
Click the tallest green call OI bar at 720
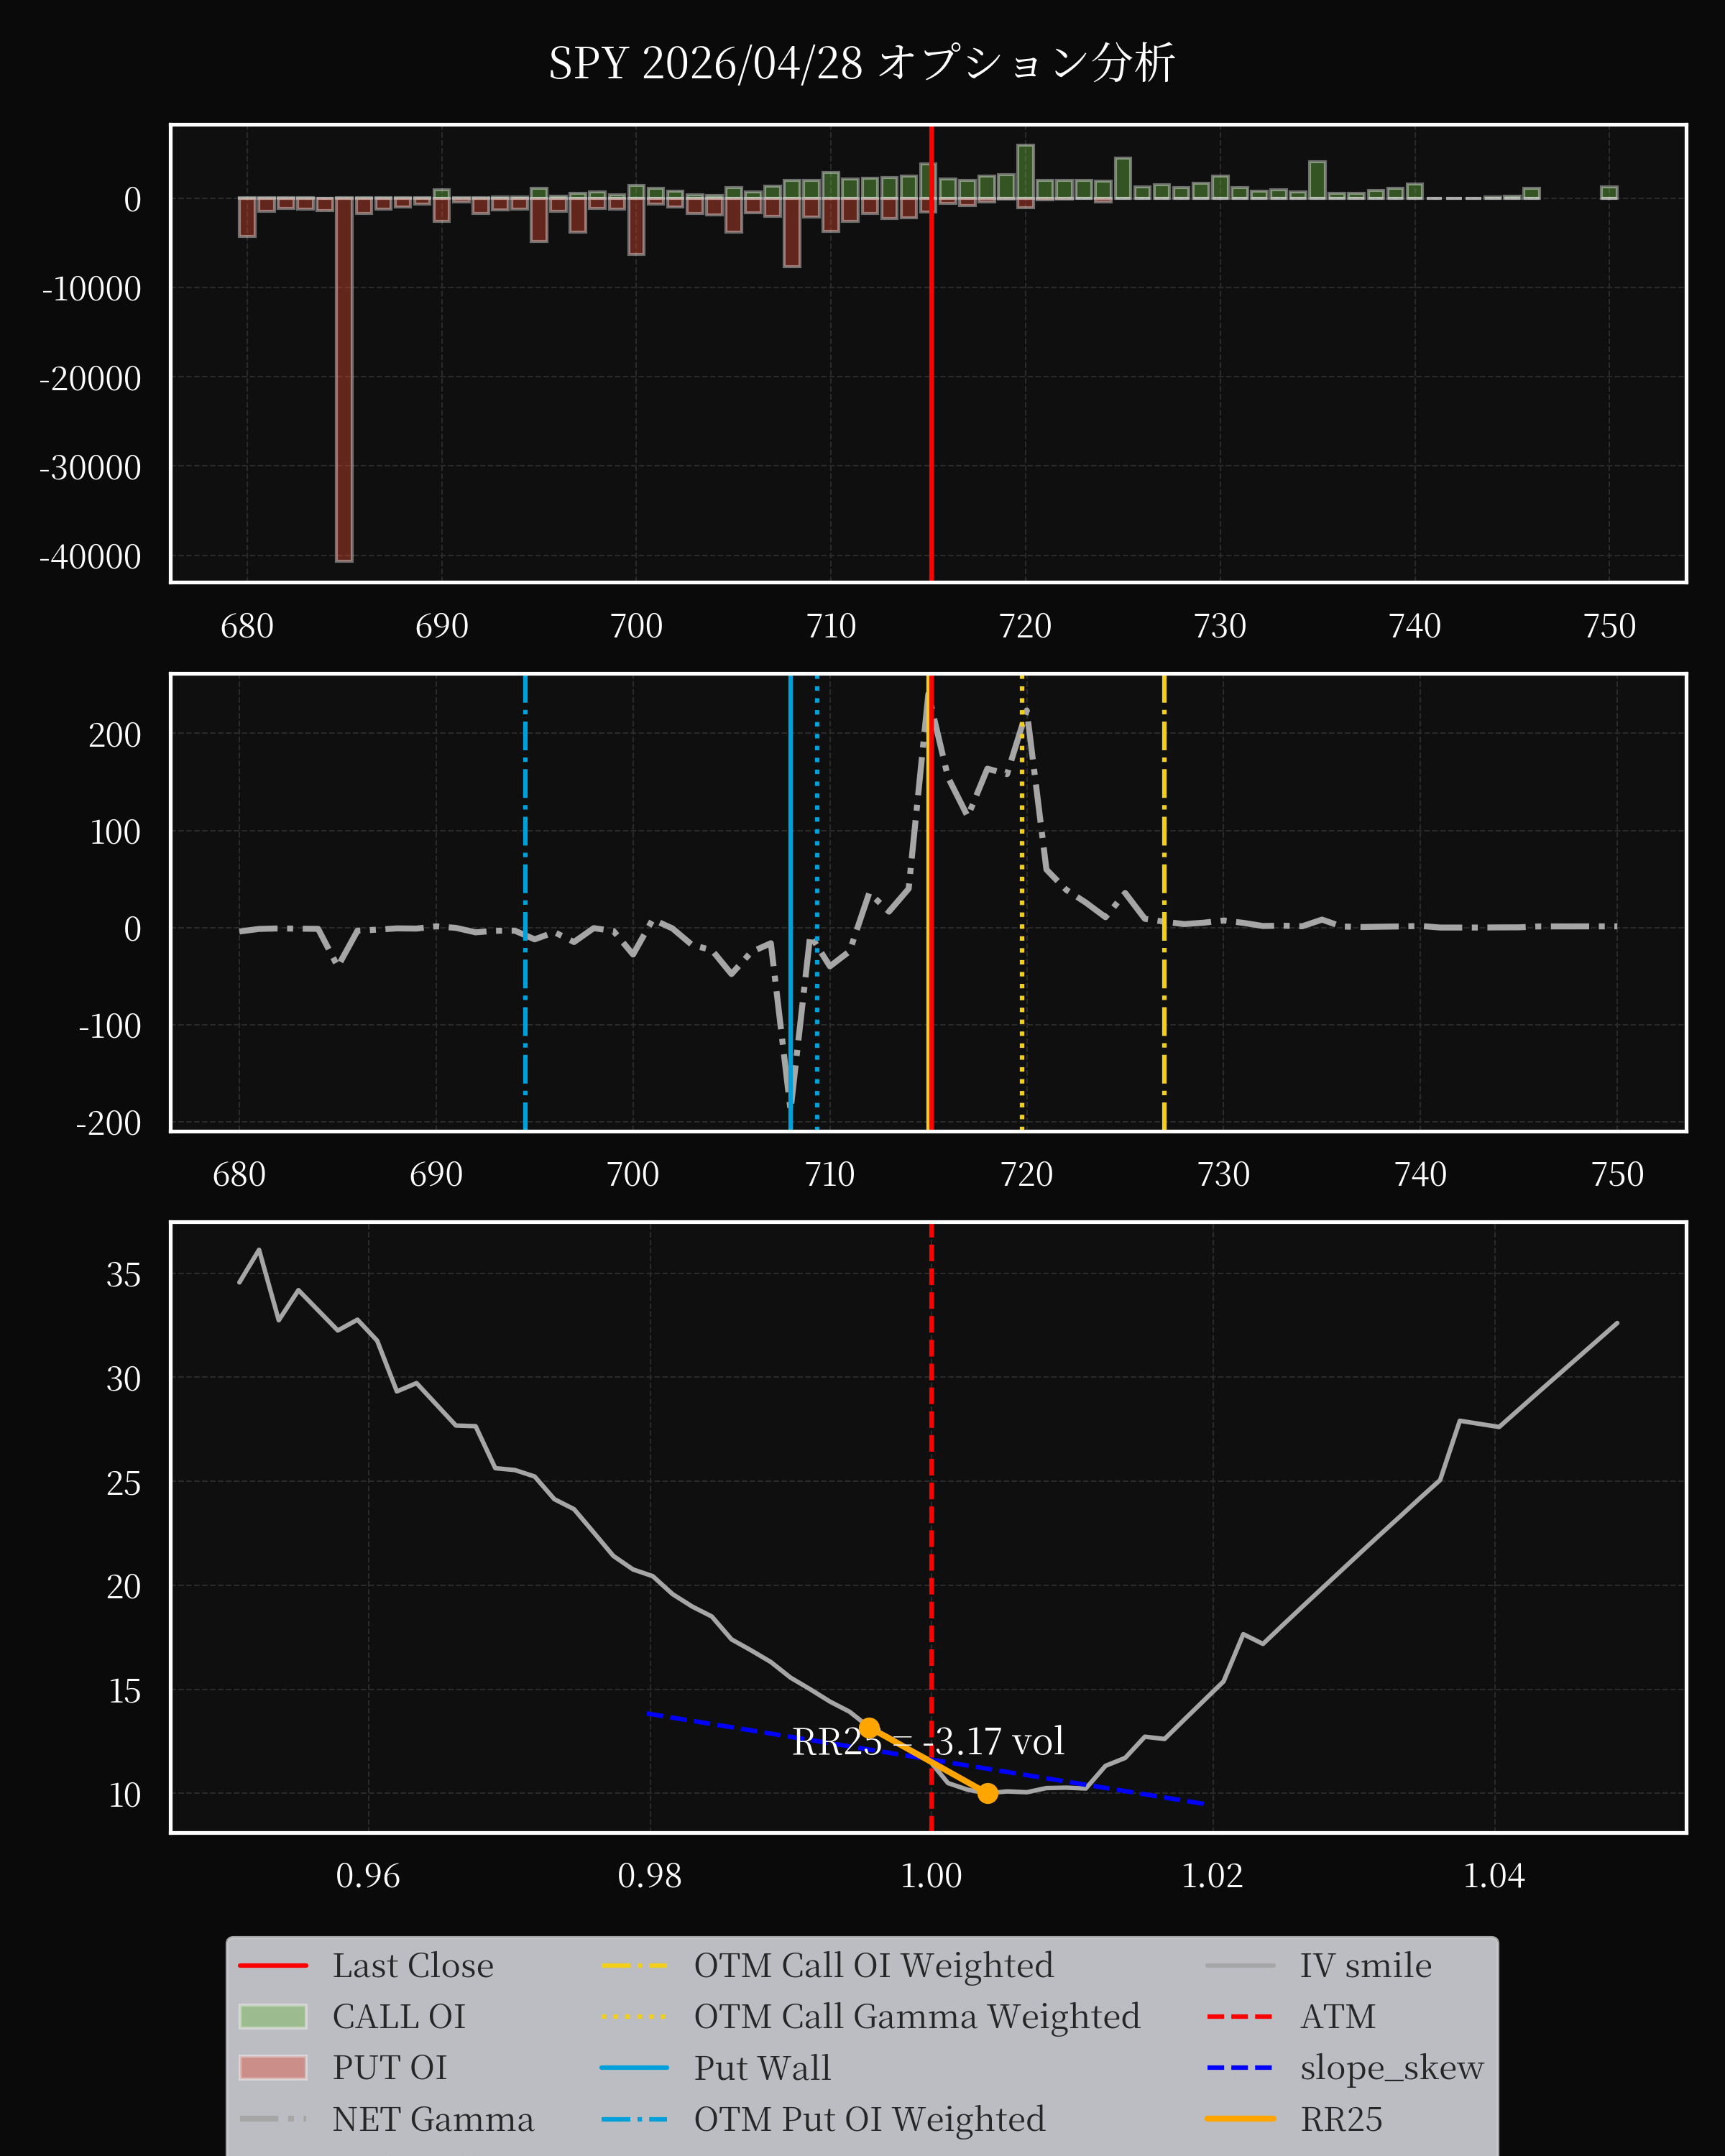pos(1025,172)
